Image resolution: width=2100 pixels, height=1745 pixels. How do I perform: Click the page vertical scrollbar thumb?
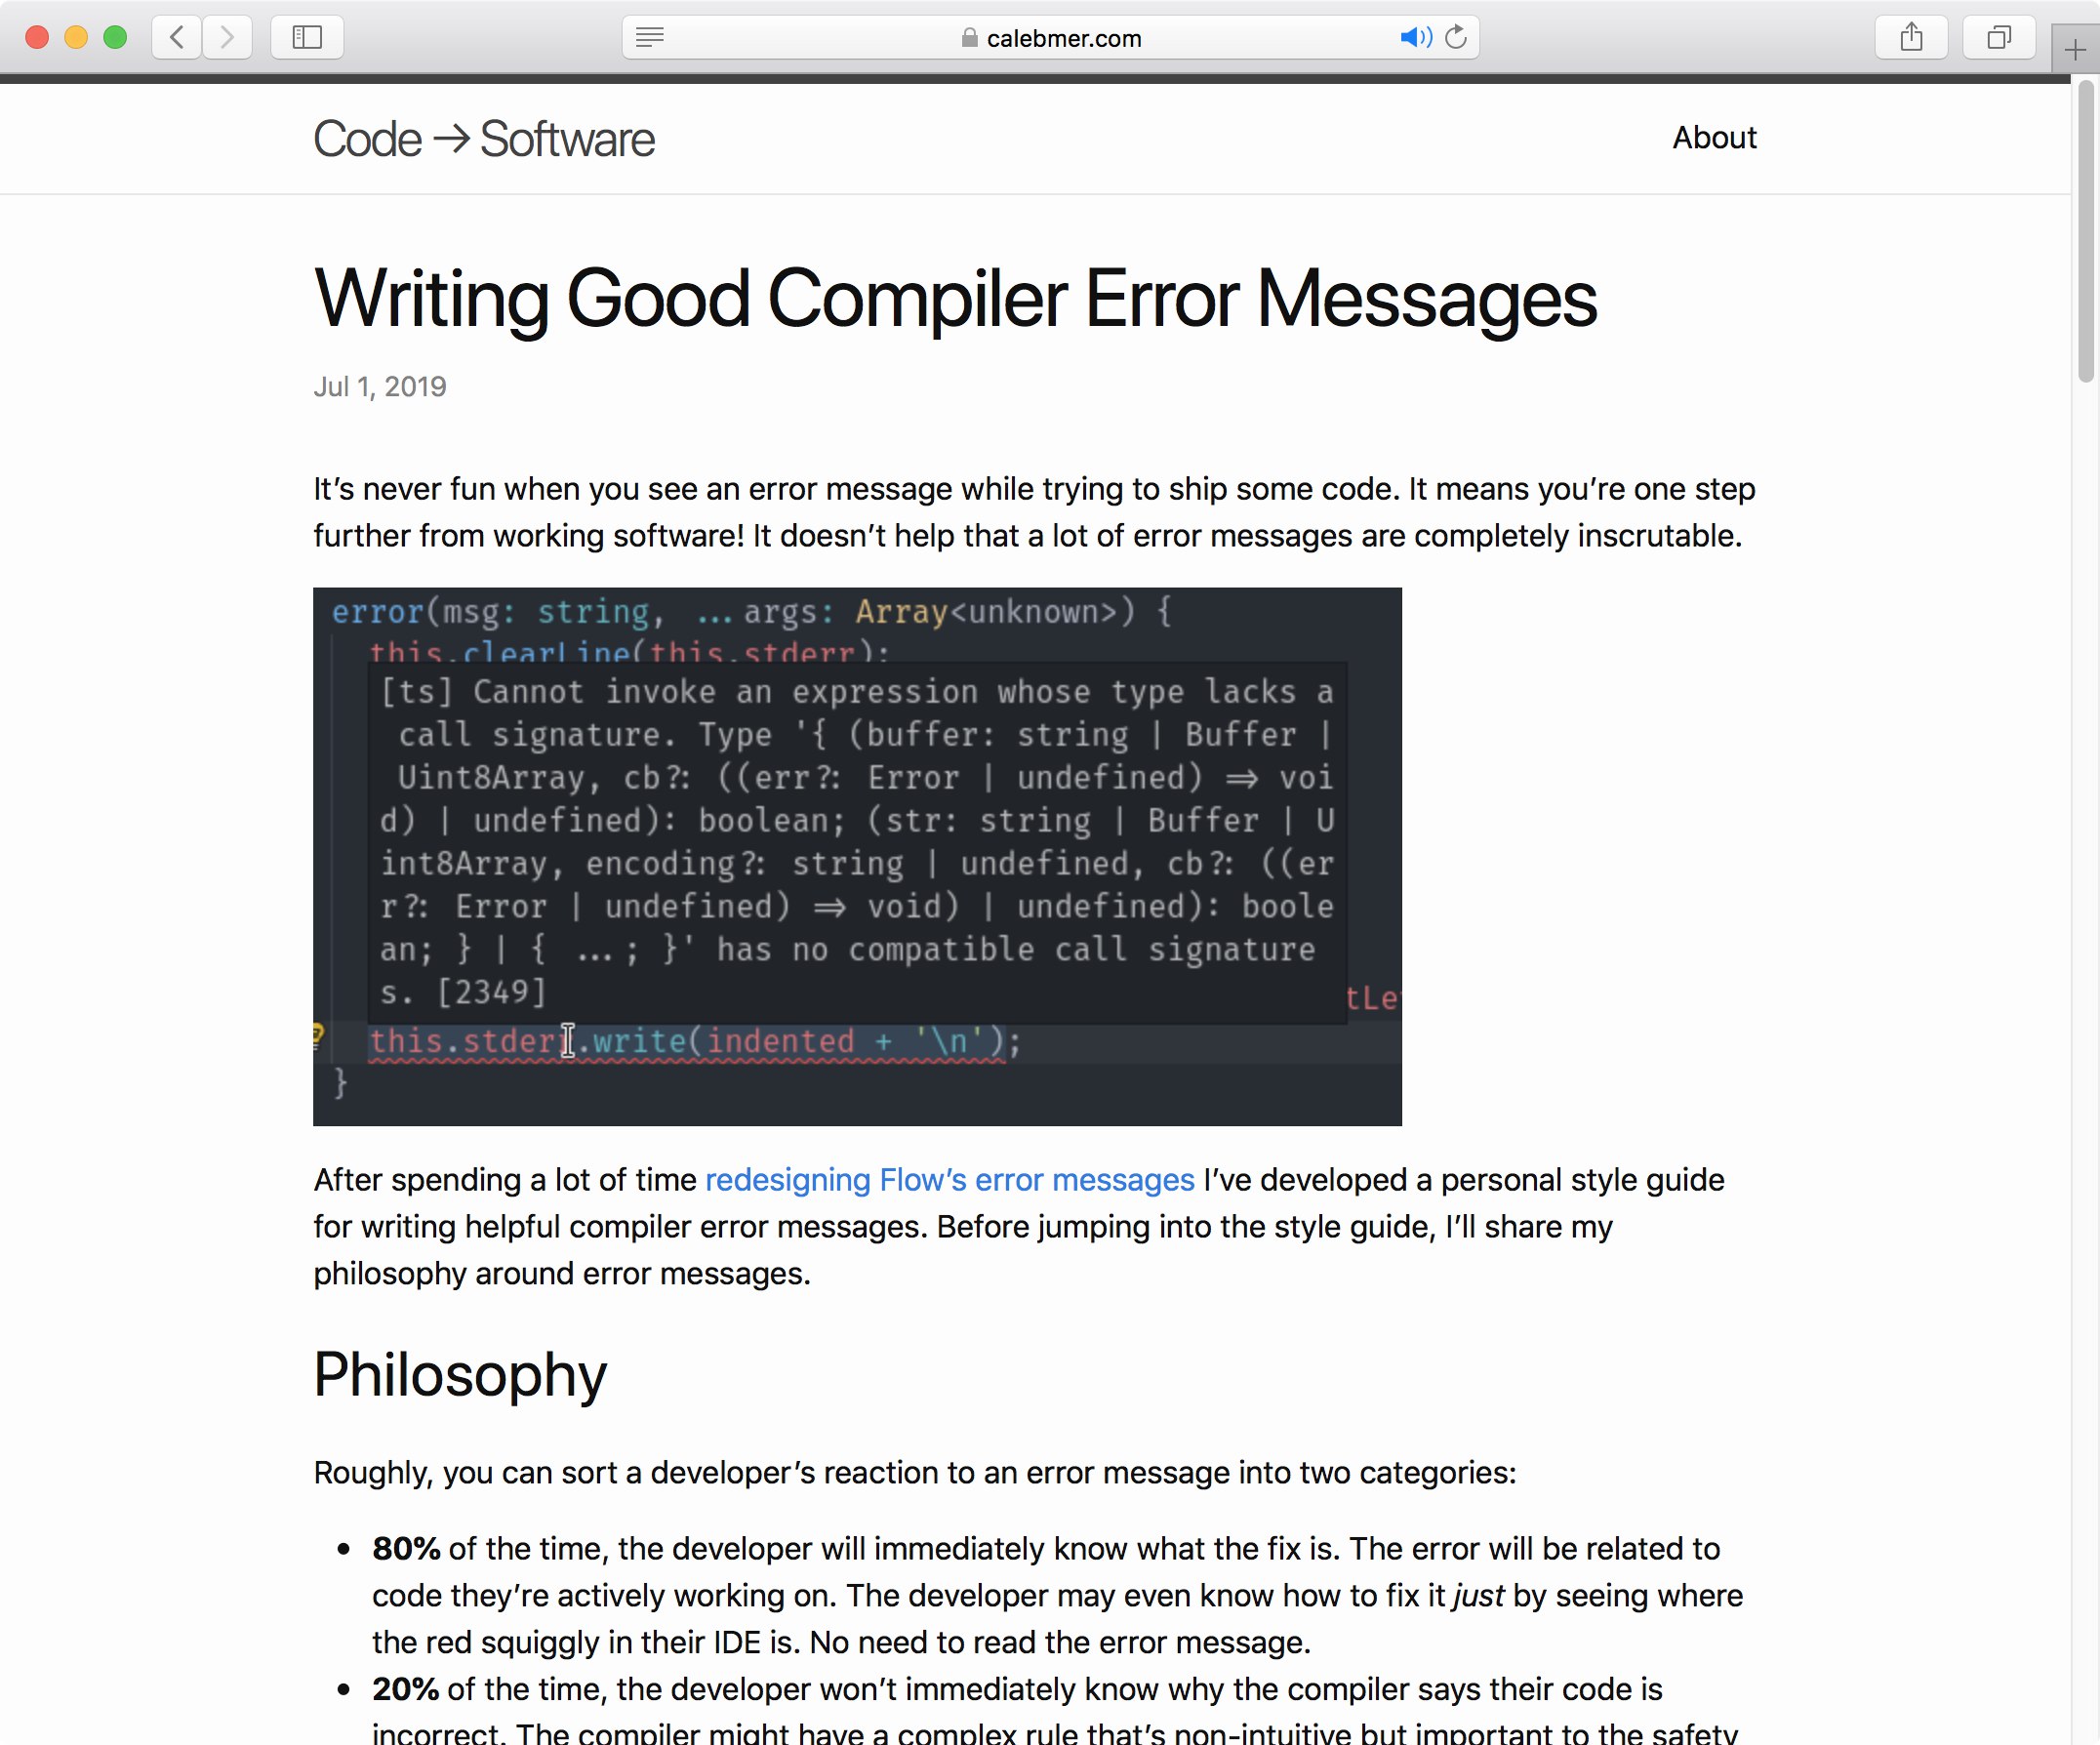point(2085,231)
